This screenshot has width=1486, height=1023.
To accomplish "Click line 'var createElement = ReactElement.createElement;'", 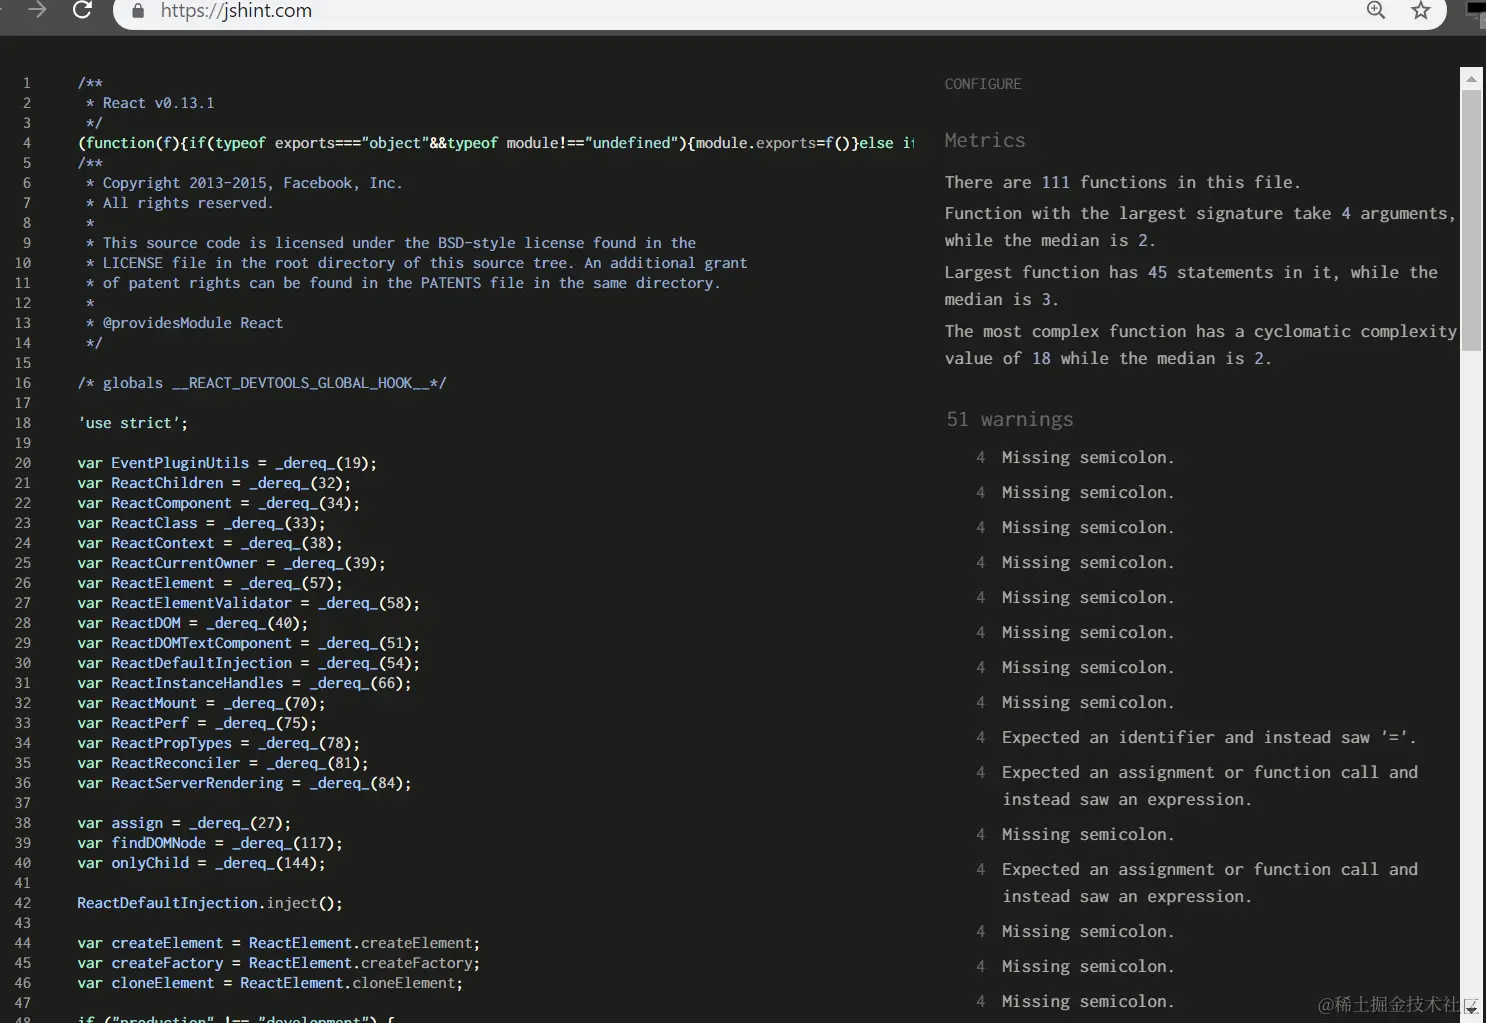I will coord(279,943).
